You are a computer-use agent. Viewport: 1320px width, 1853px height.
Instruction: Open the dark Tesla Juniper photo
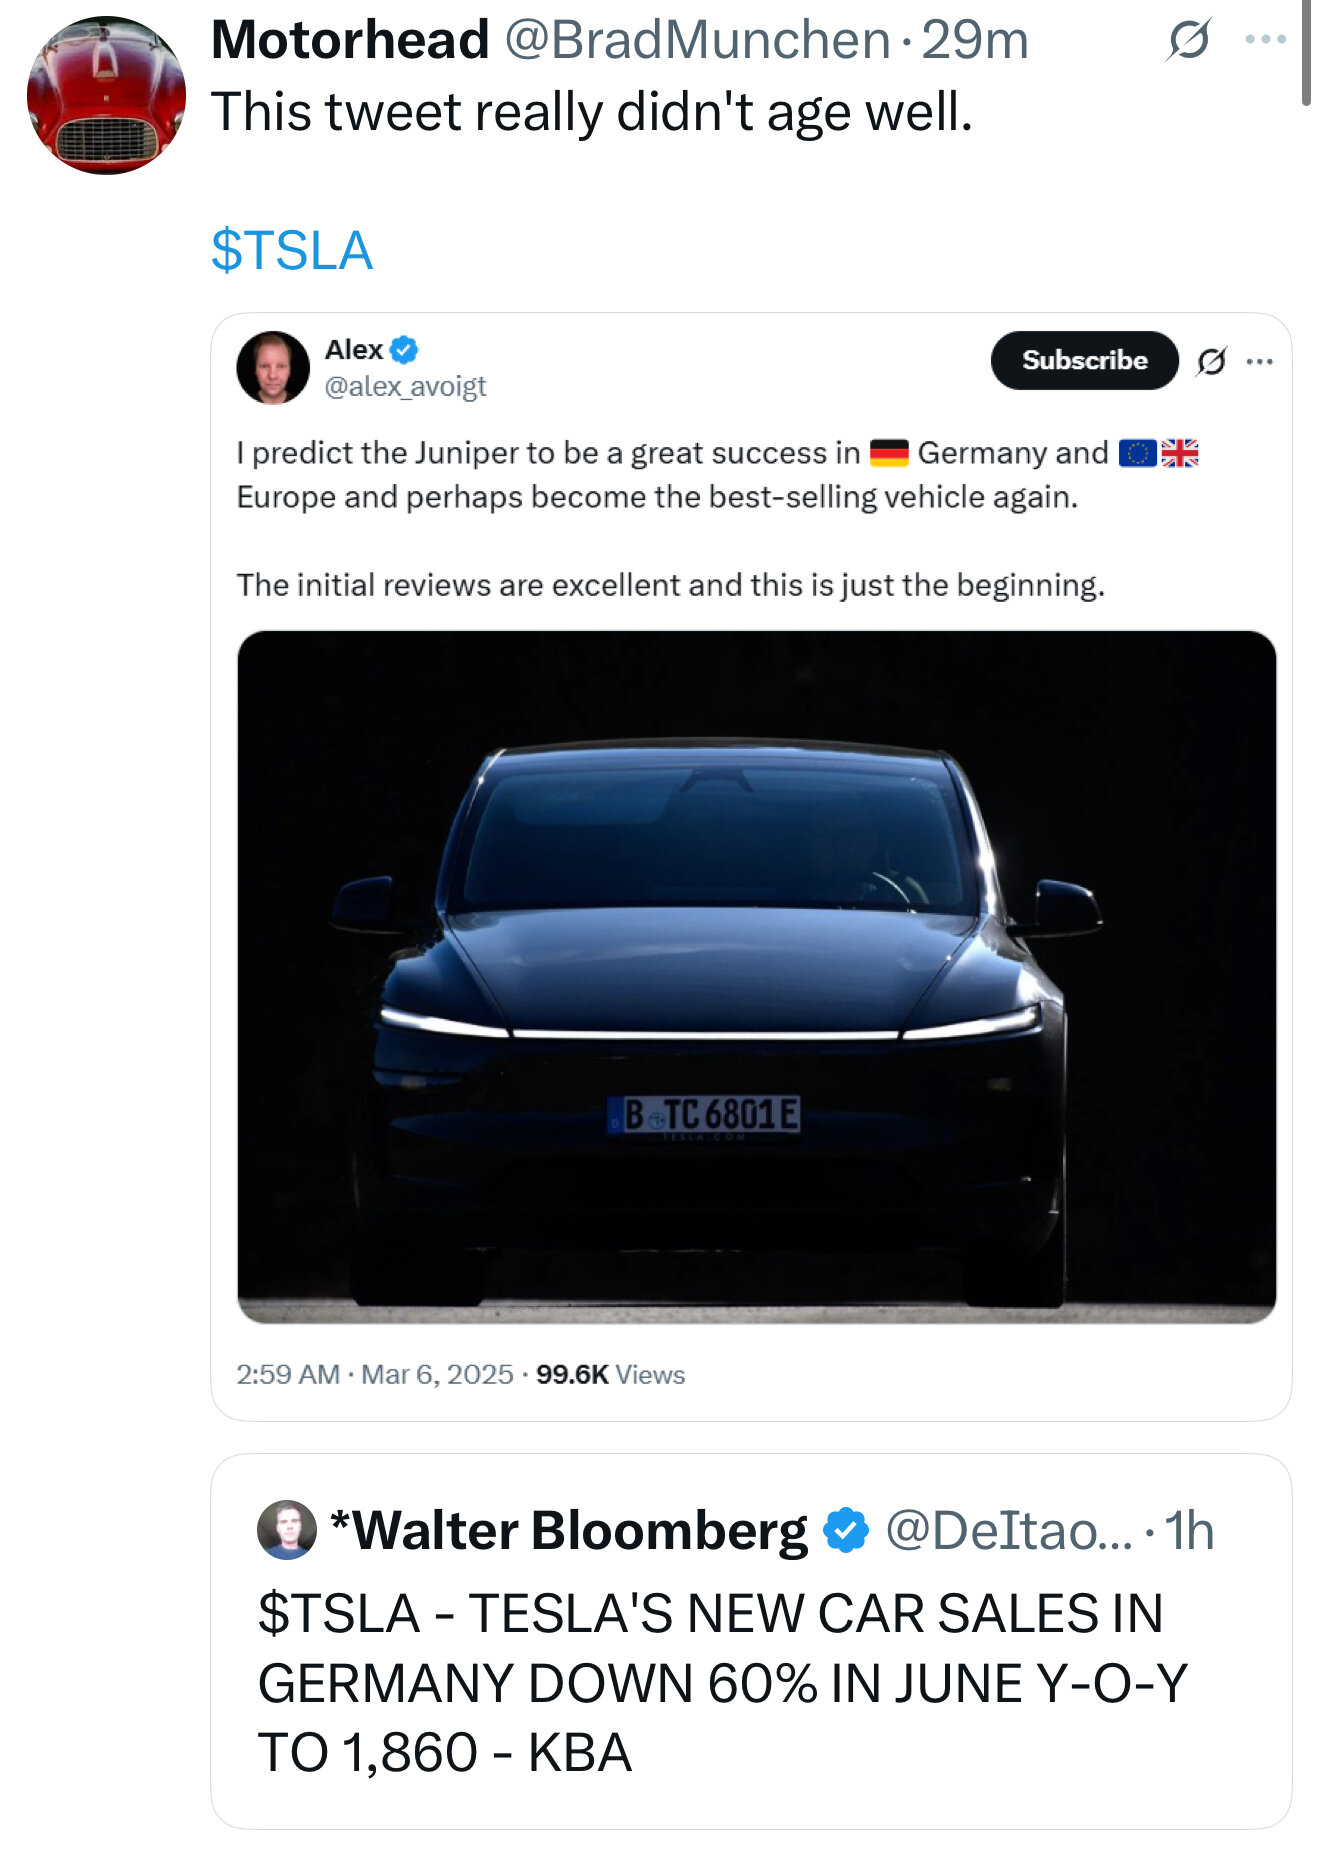coord(756,976)
